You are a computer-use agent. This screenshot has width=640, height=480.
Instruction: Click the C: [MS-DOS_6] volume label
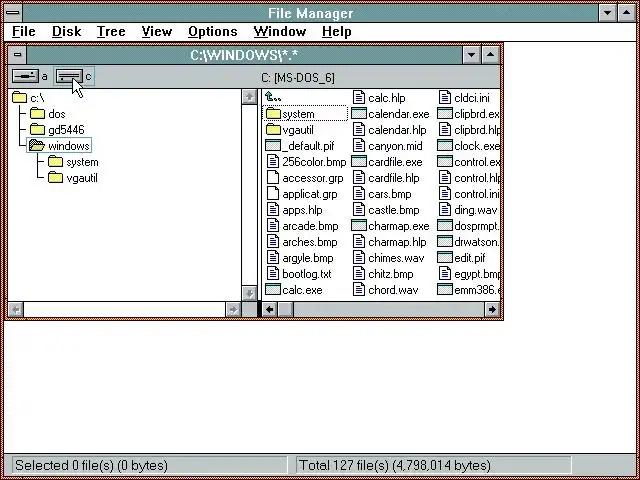pos(298,78)
